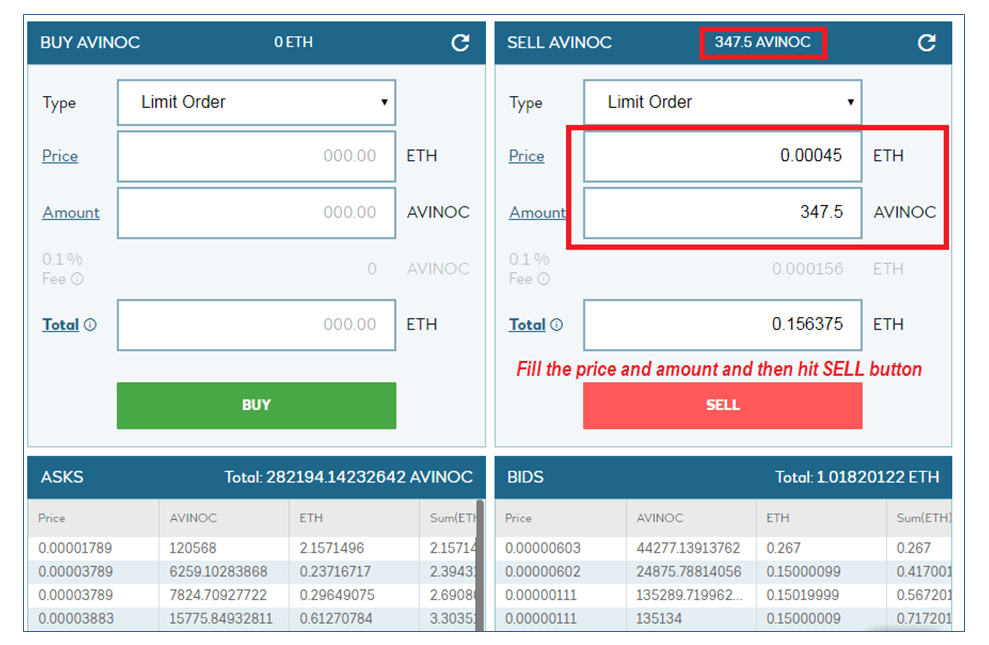Open Total info icon in buy panel

point(90,325)
